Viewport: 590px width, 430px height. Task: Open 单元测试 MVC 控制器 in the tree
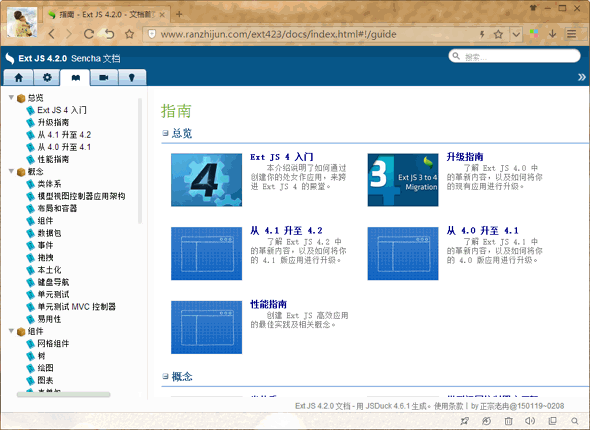pyautogui.click(x=76, y=307)
